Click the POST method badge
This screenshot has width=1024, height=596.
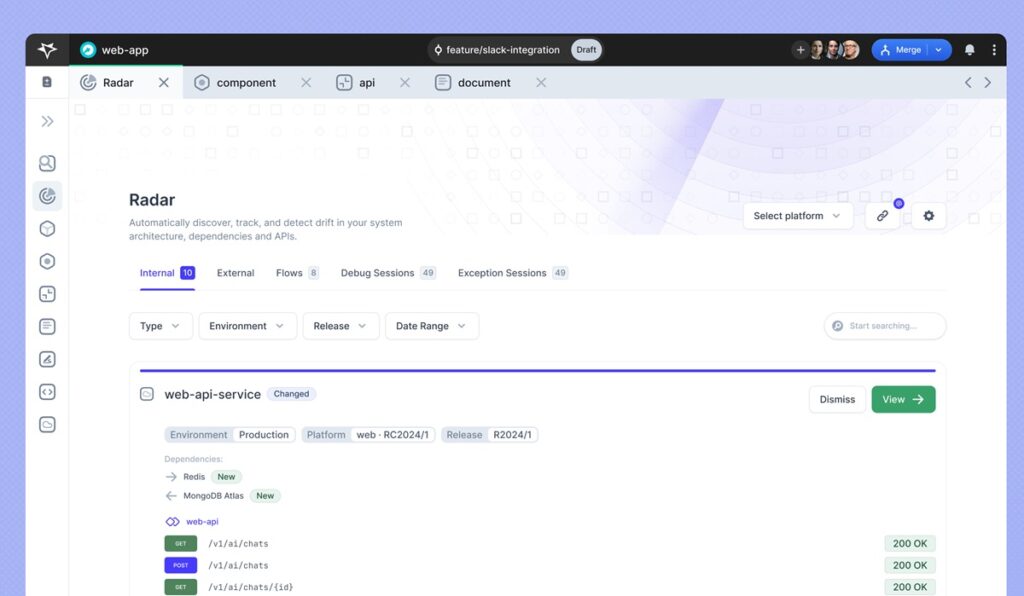click(x=180, y=565)
